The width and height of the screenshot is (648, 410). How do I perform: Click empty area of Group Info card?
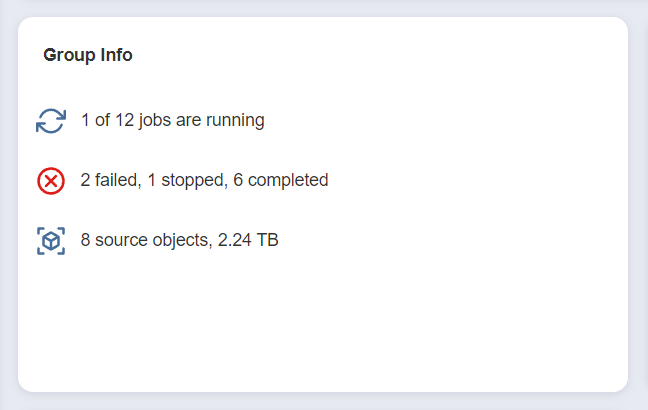click(400, 320)
